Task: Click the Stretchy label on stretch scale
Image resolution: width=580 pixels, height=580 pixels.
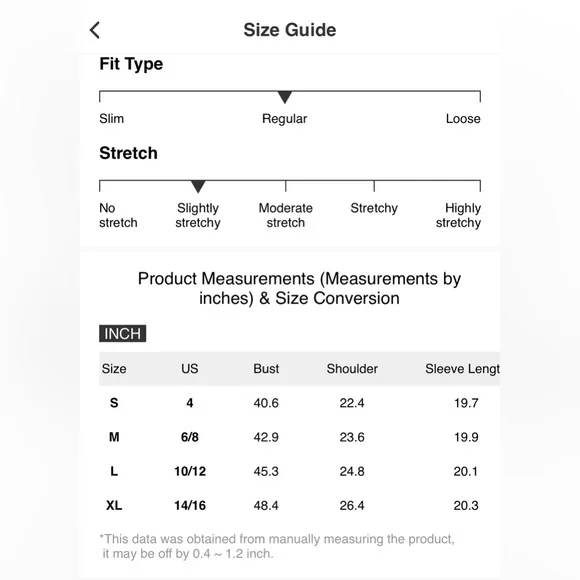Action: 374,208
